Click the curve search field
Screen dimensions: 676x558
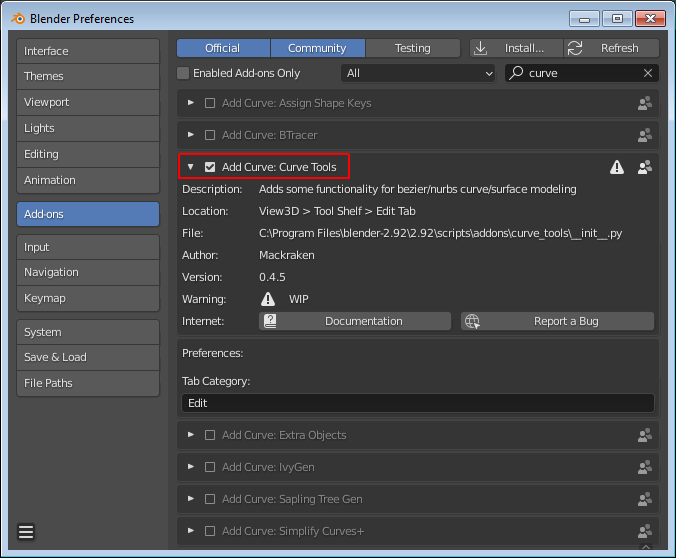(582, 73)
